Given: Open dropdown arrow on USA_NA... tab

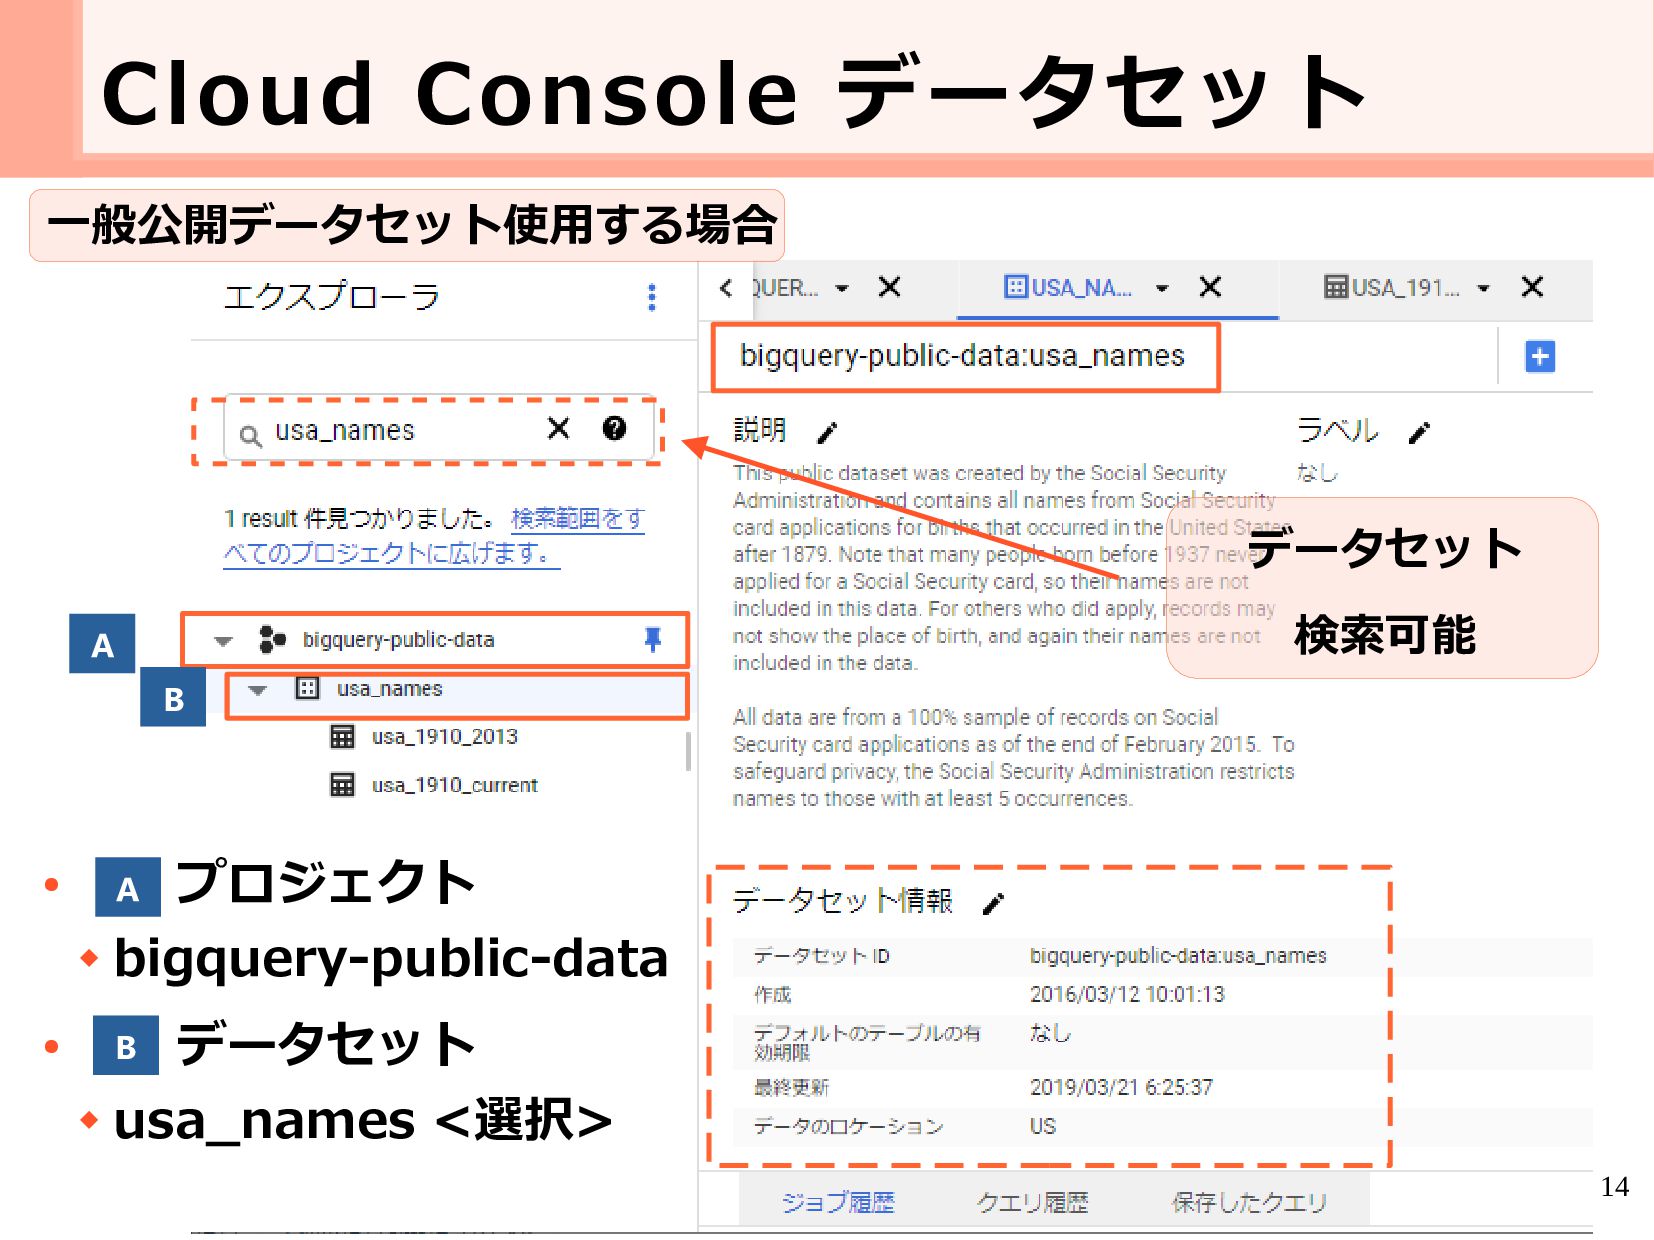Looking at the screenshot, I should tap(1162, 288).
